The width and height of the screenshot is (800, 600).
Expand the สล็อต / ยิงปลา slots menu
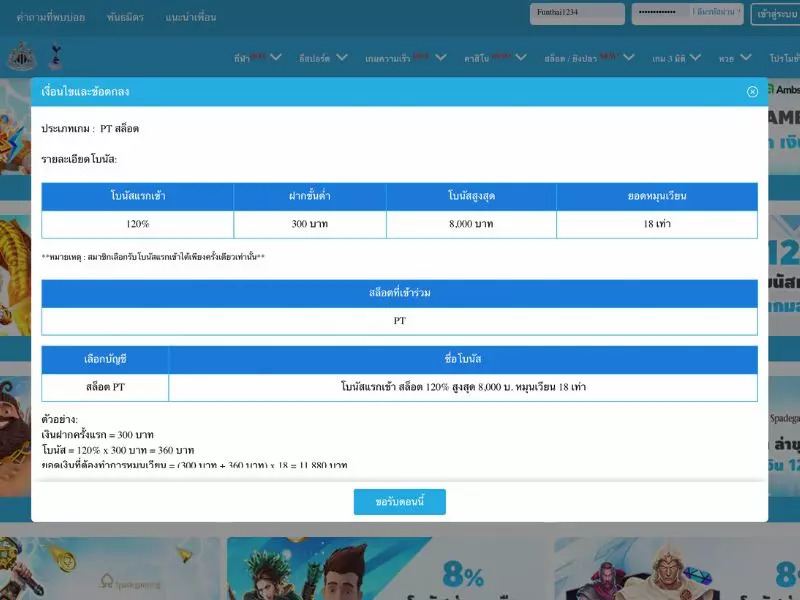589,58
